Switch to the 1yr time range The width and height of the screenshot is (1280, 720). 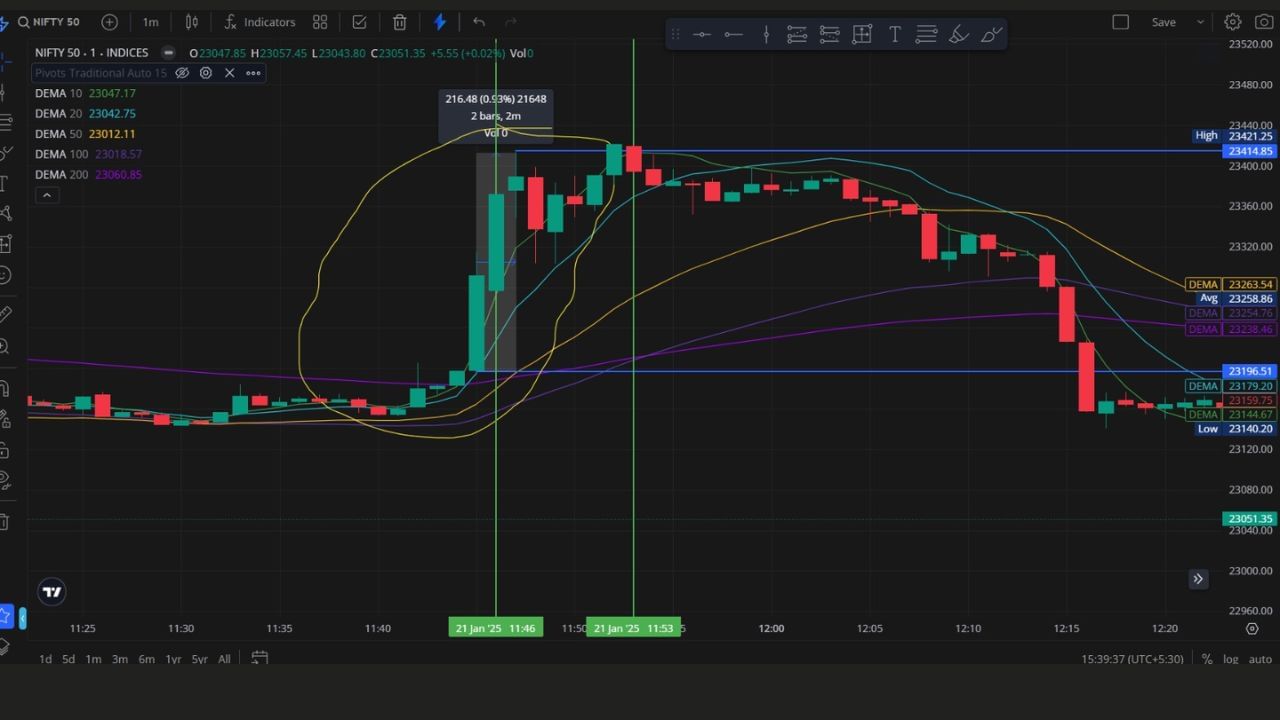click(173, 659)
